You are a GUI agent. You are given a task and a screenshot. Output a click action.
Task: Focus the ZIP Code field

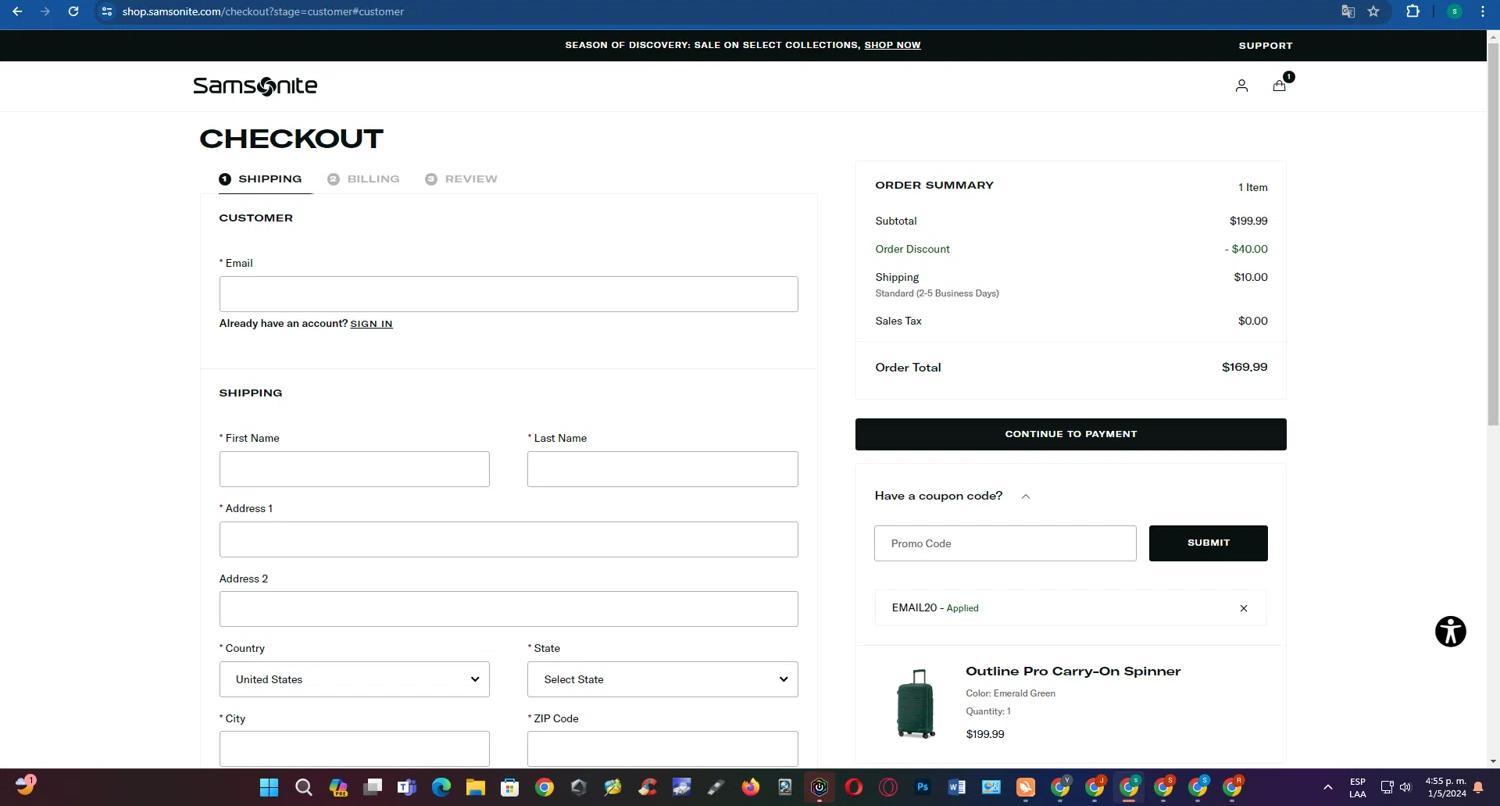[662, 748]
